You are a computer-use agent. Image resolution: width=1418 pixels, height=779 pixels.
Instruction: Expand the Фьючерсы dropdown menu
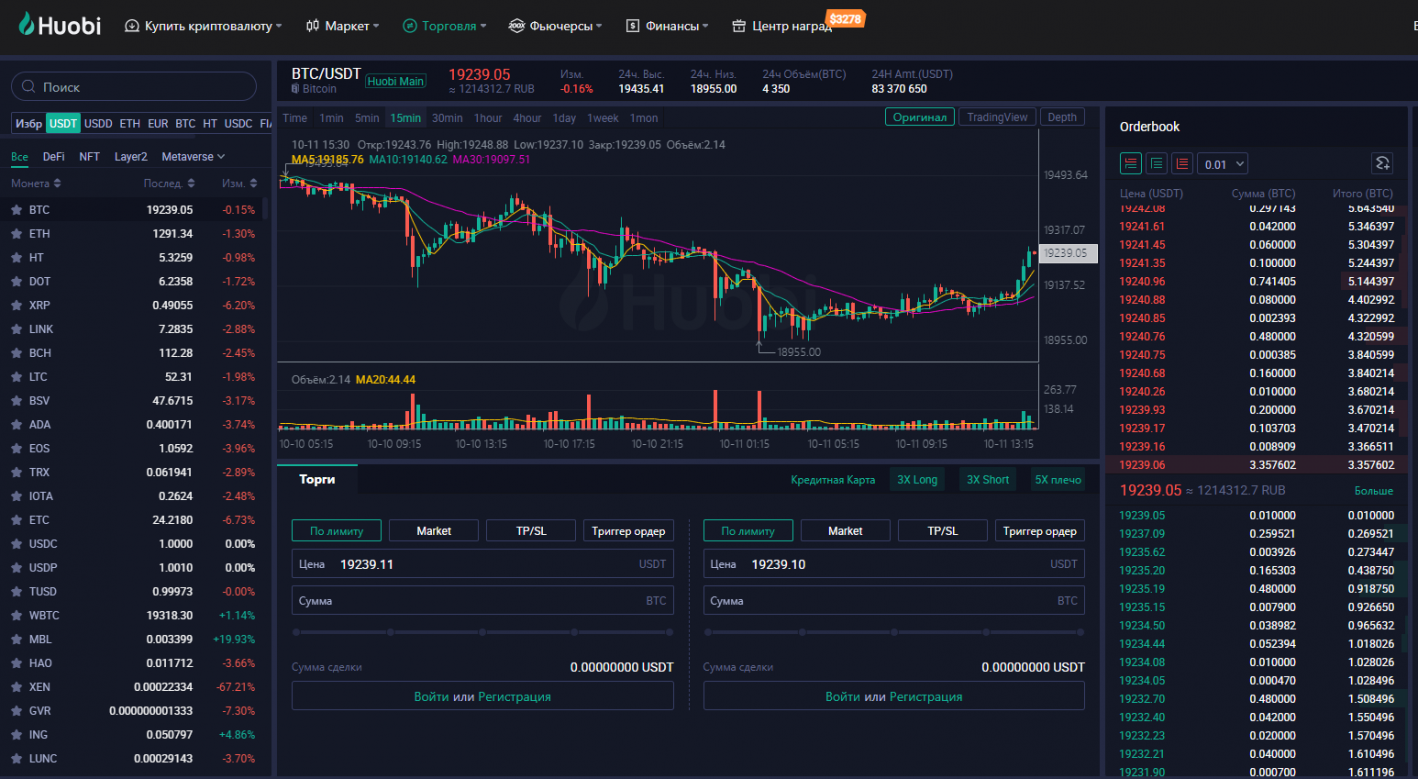pos(555,26)
